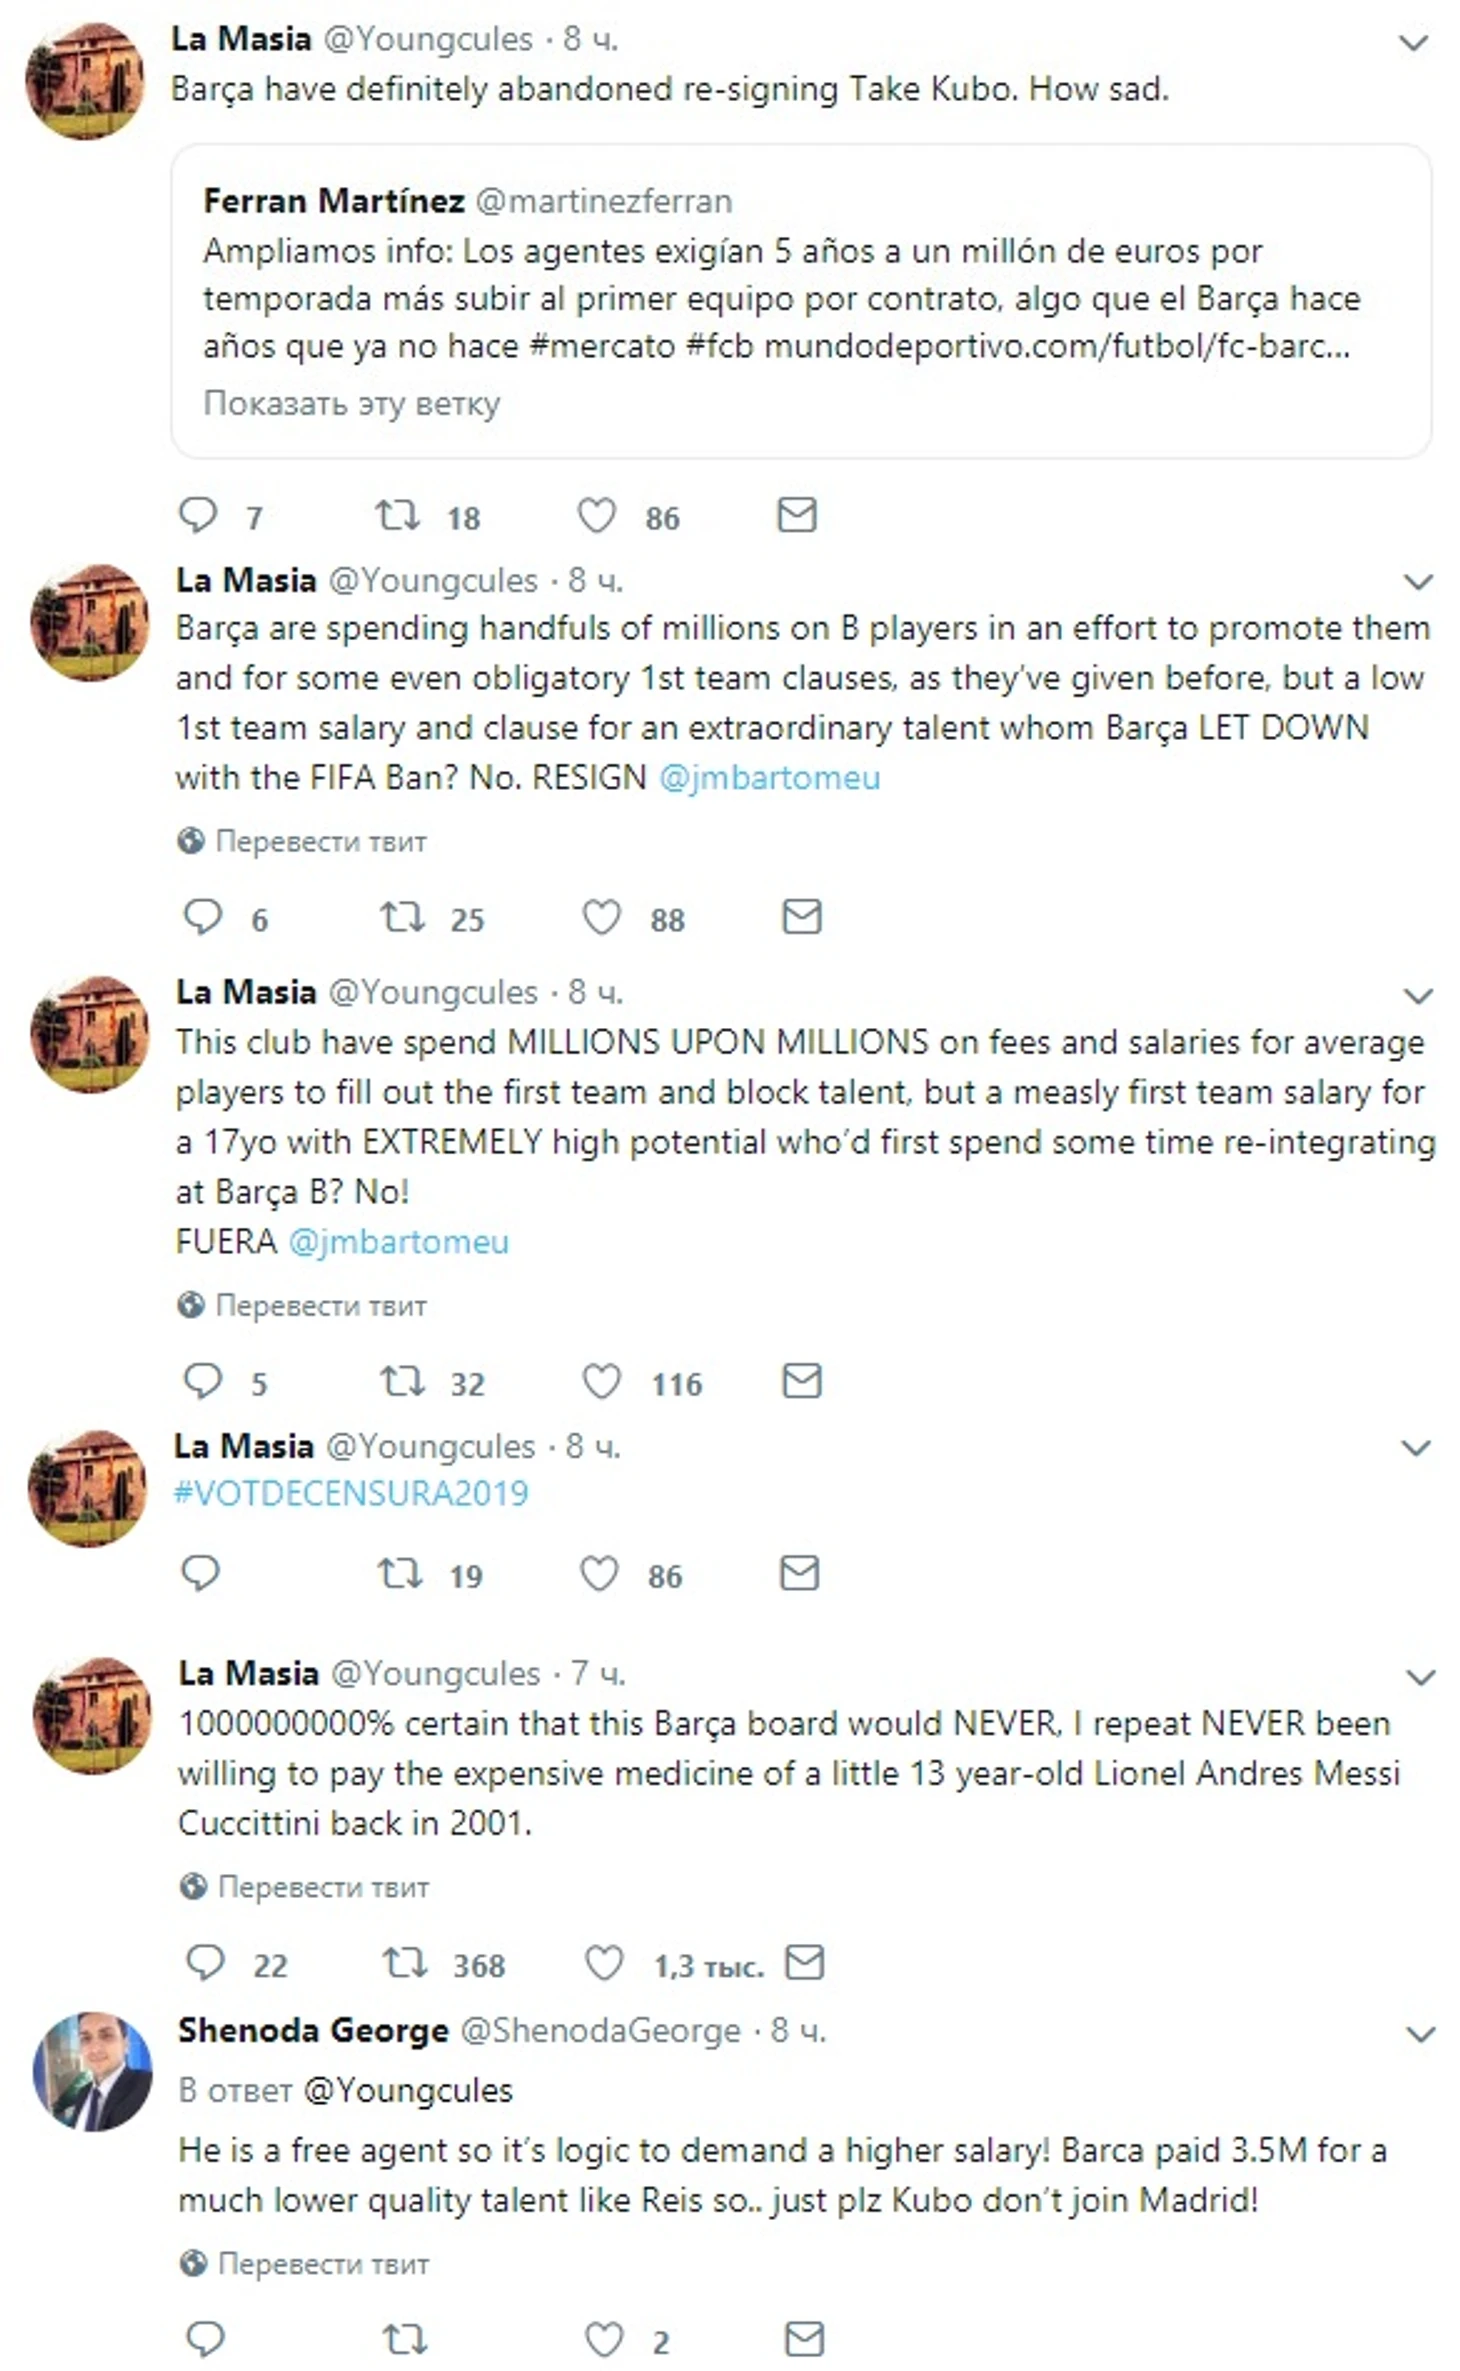The height and width of the screenshot is (2371, 1460).
Task: Expand the options menu for the #VOTDECENSURA2019 tweet
Action: (x=1415, y=1447)
